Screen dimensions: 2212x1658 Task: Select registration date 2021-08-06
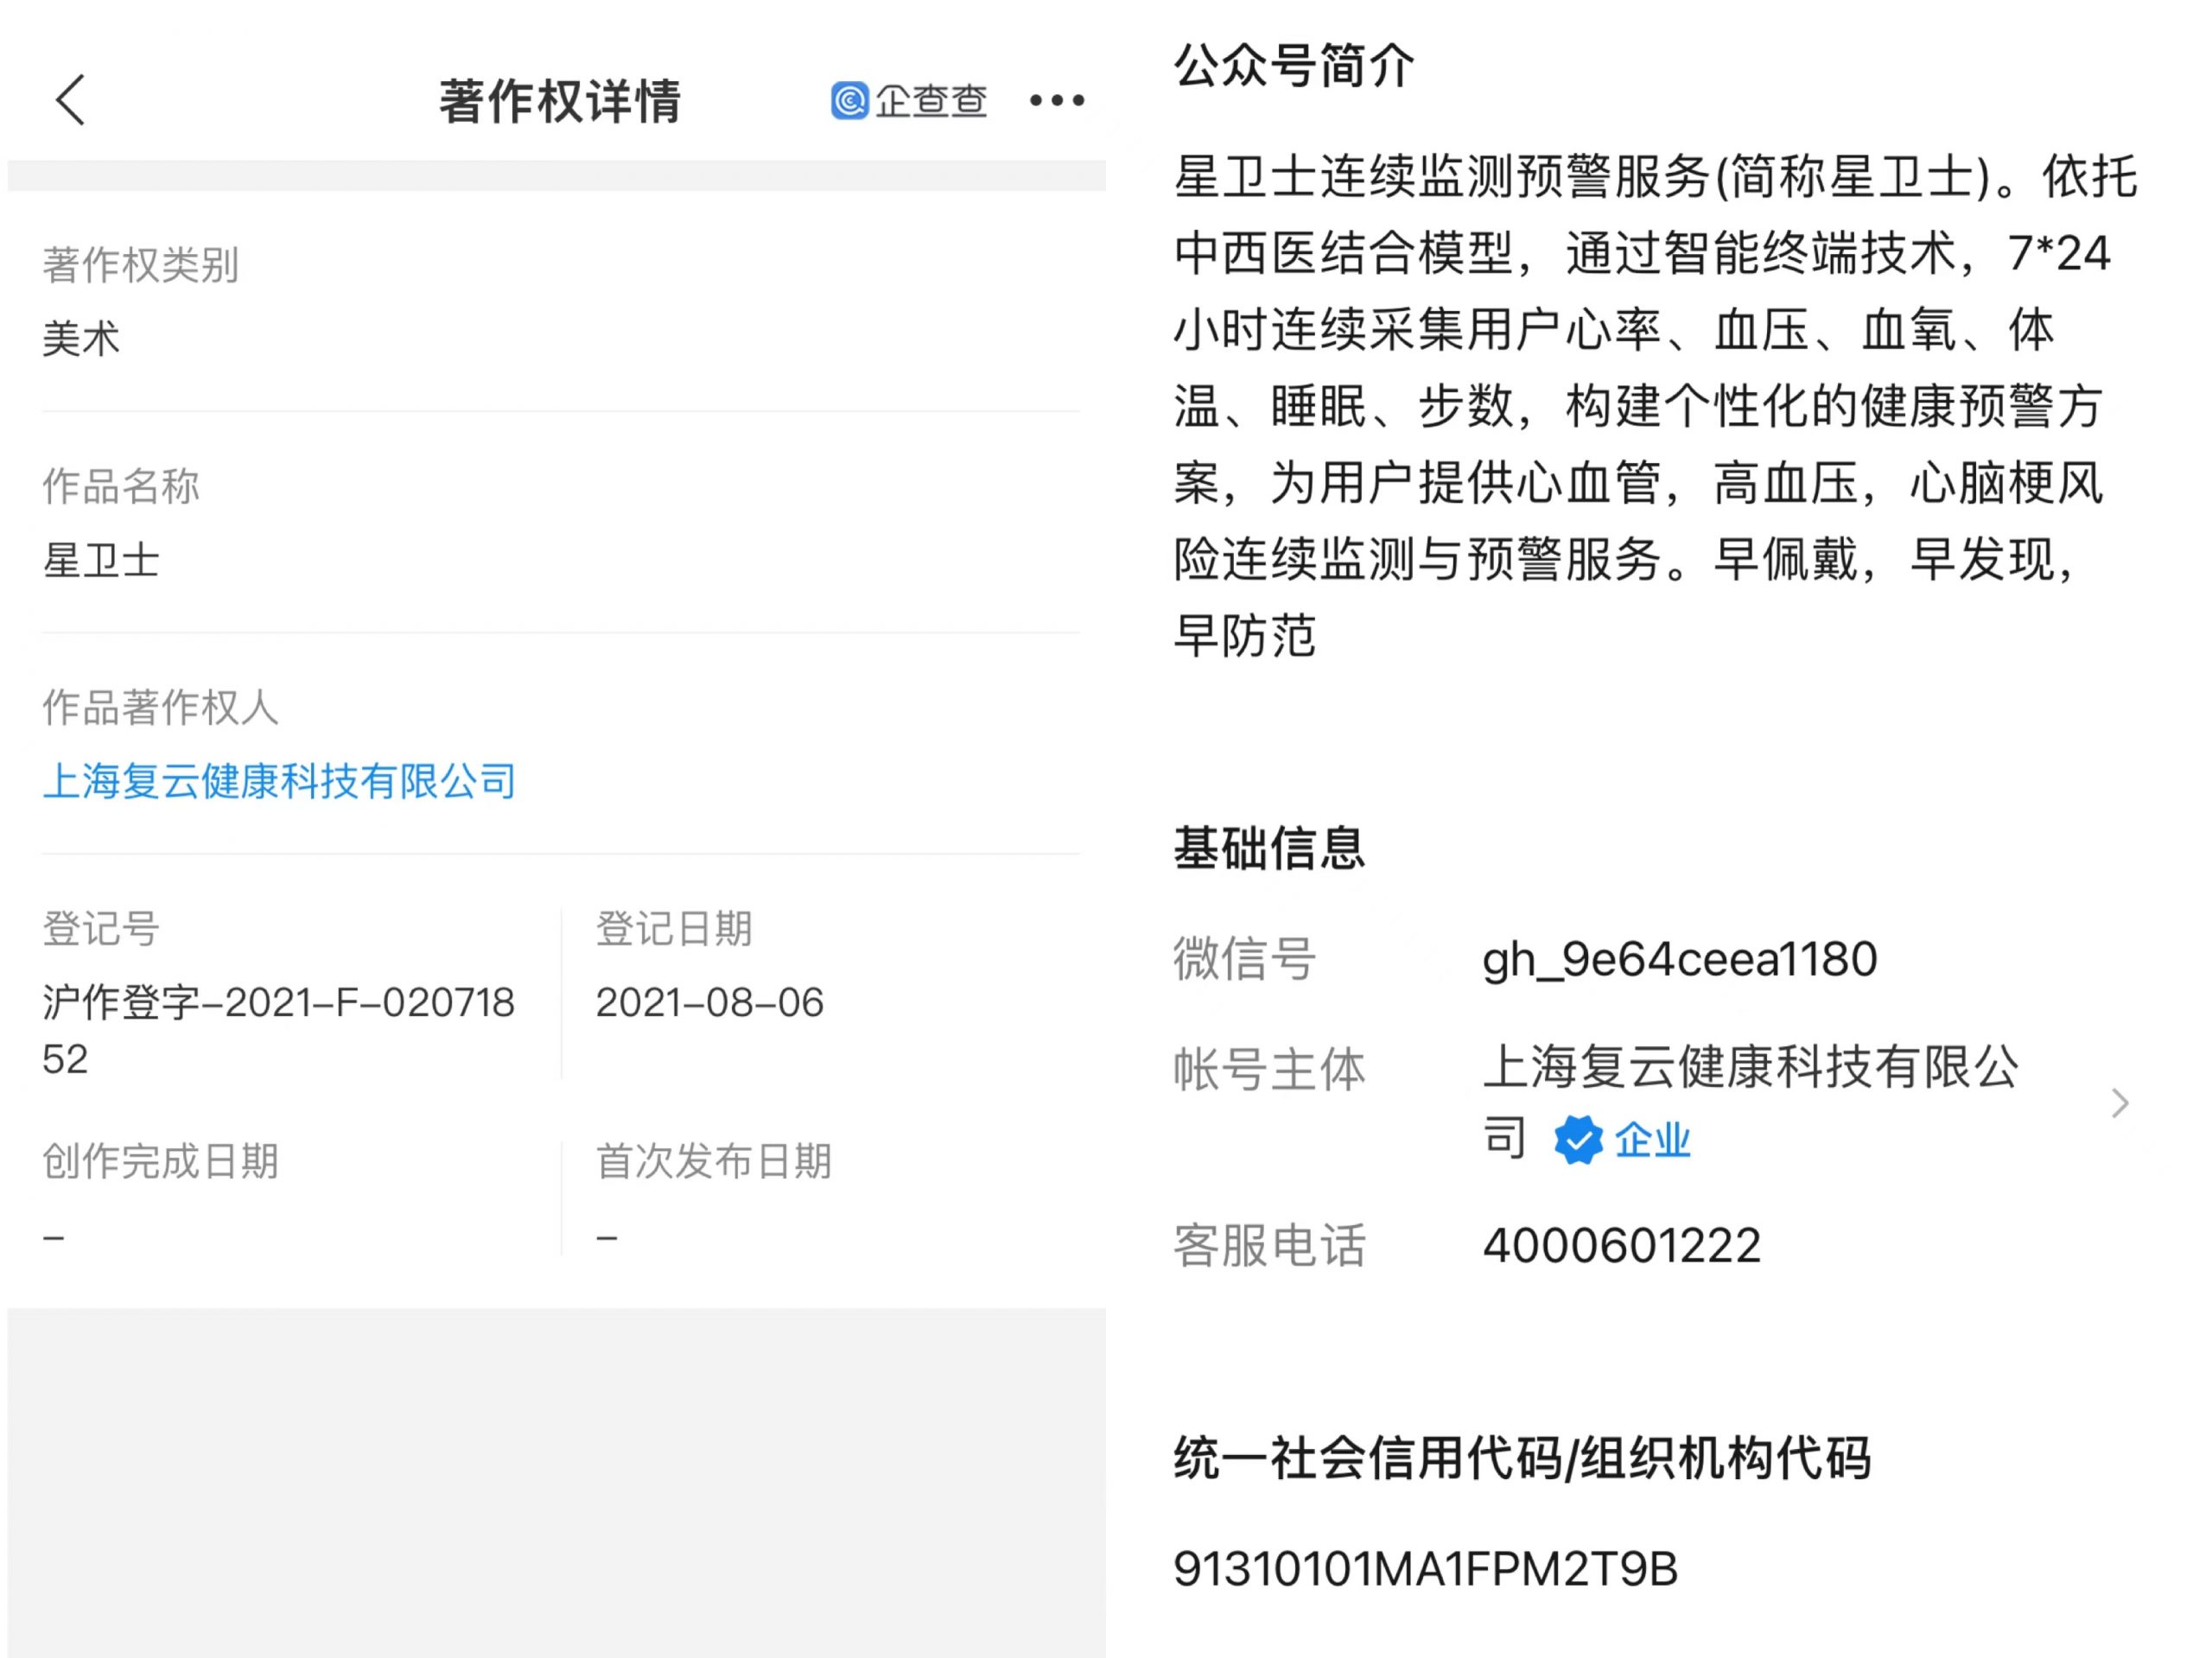coord(709,1002)
